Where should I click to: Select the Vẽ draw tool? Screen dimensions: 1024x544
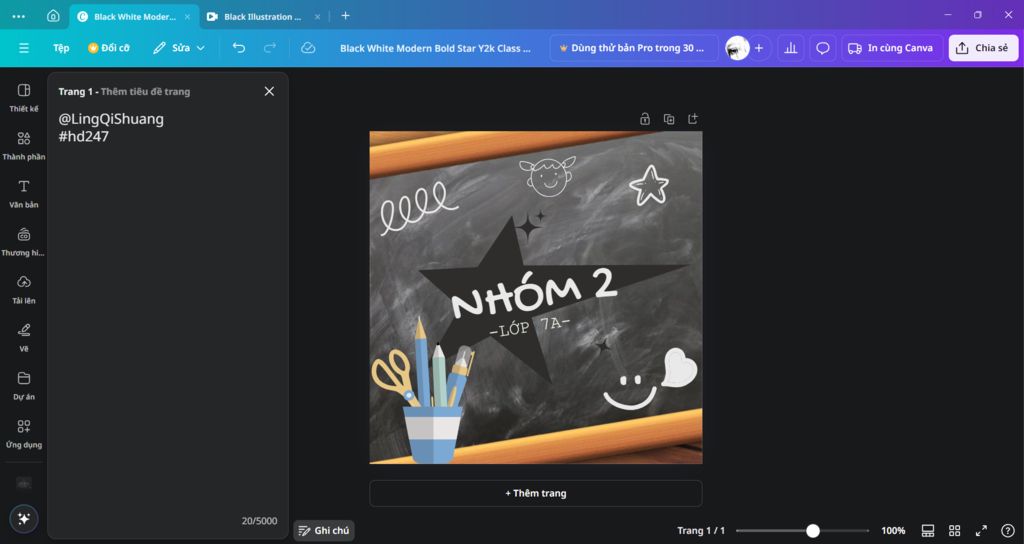24,338
